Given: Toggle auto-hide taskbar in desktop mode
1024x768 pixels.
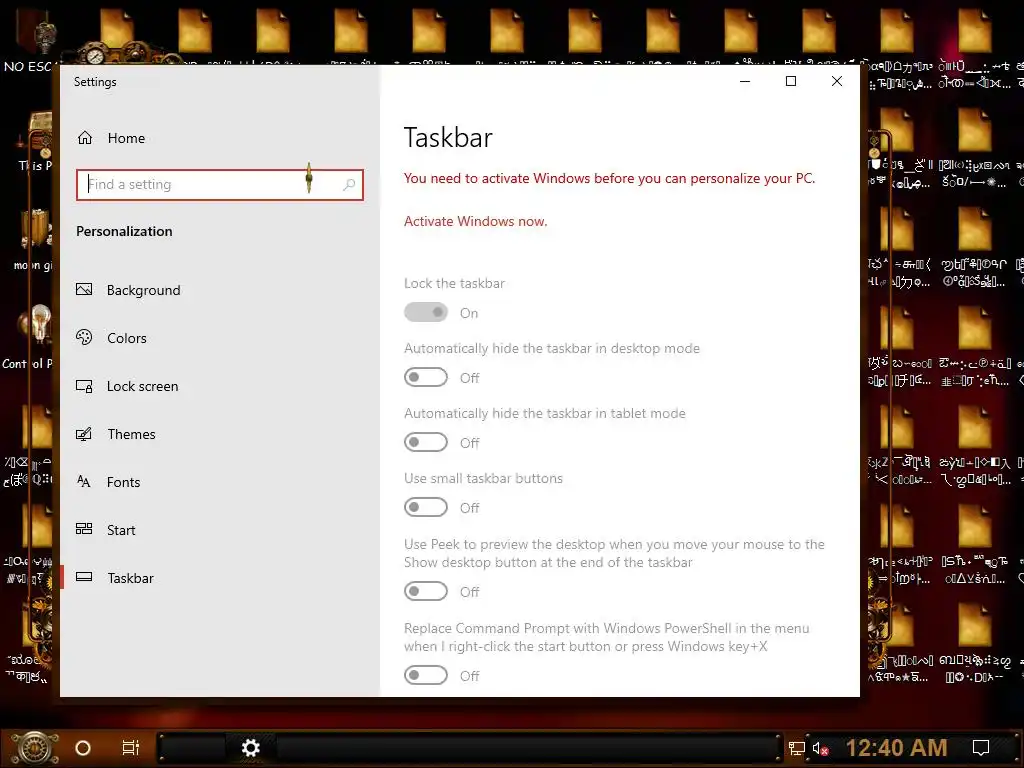Looking at the screenshot, I should [x=426, y=377].
